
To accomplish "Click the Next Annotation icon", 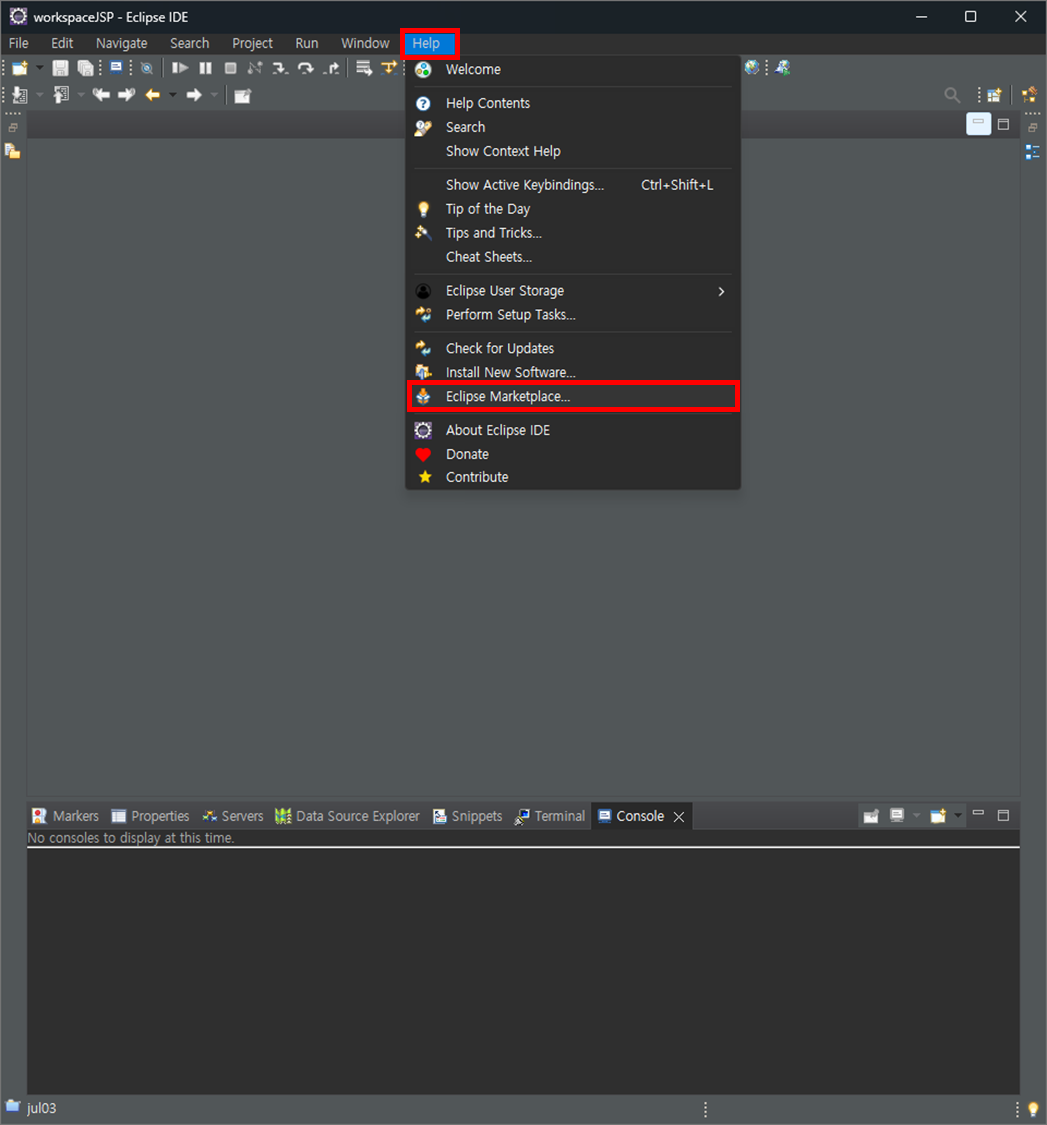I will click(20, 95).
